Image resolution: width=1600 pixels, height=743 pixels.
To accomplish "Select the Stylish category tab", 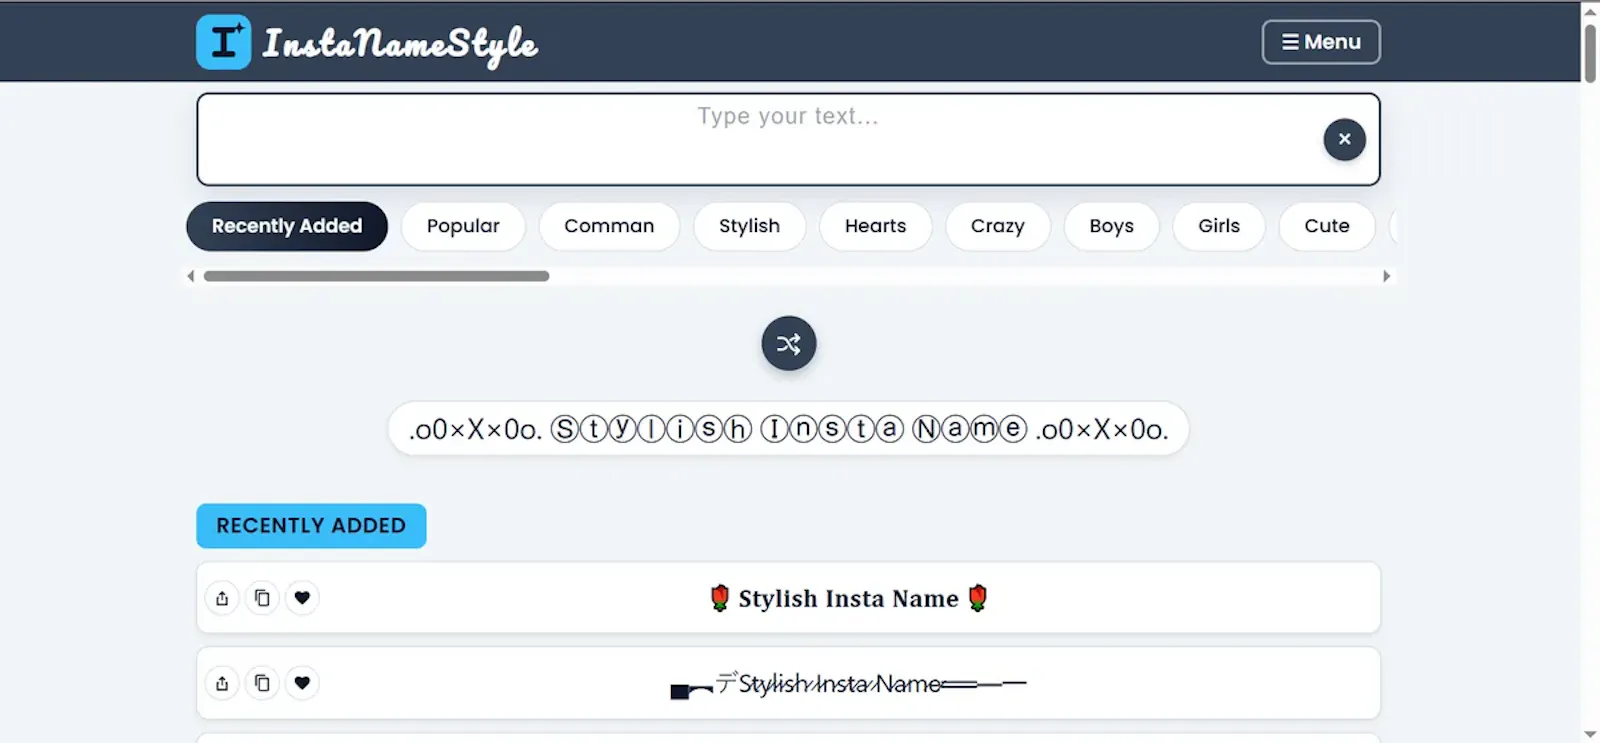I will pyautogui.click(x=749, y=226).
